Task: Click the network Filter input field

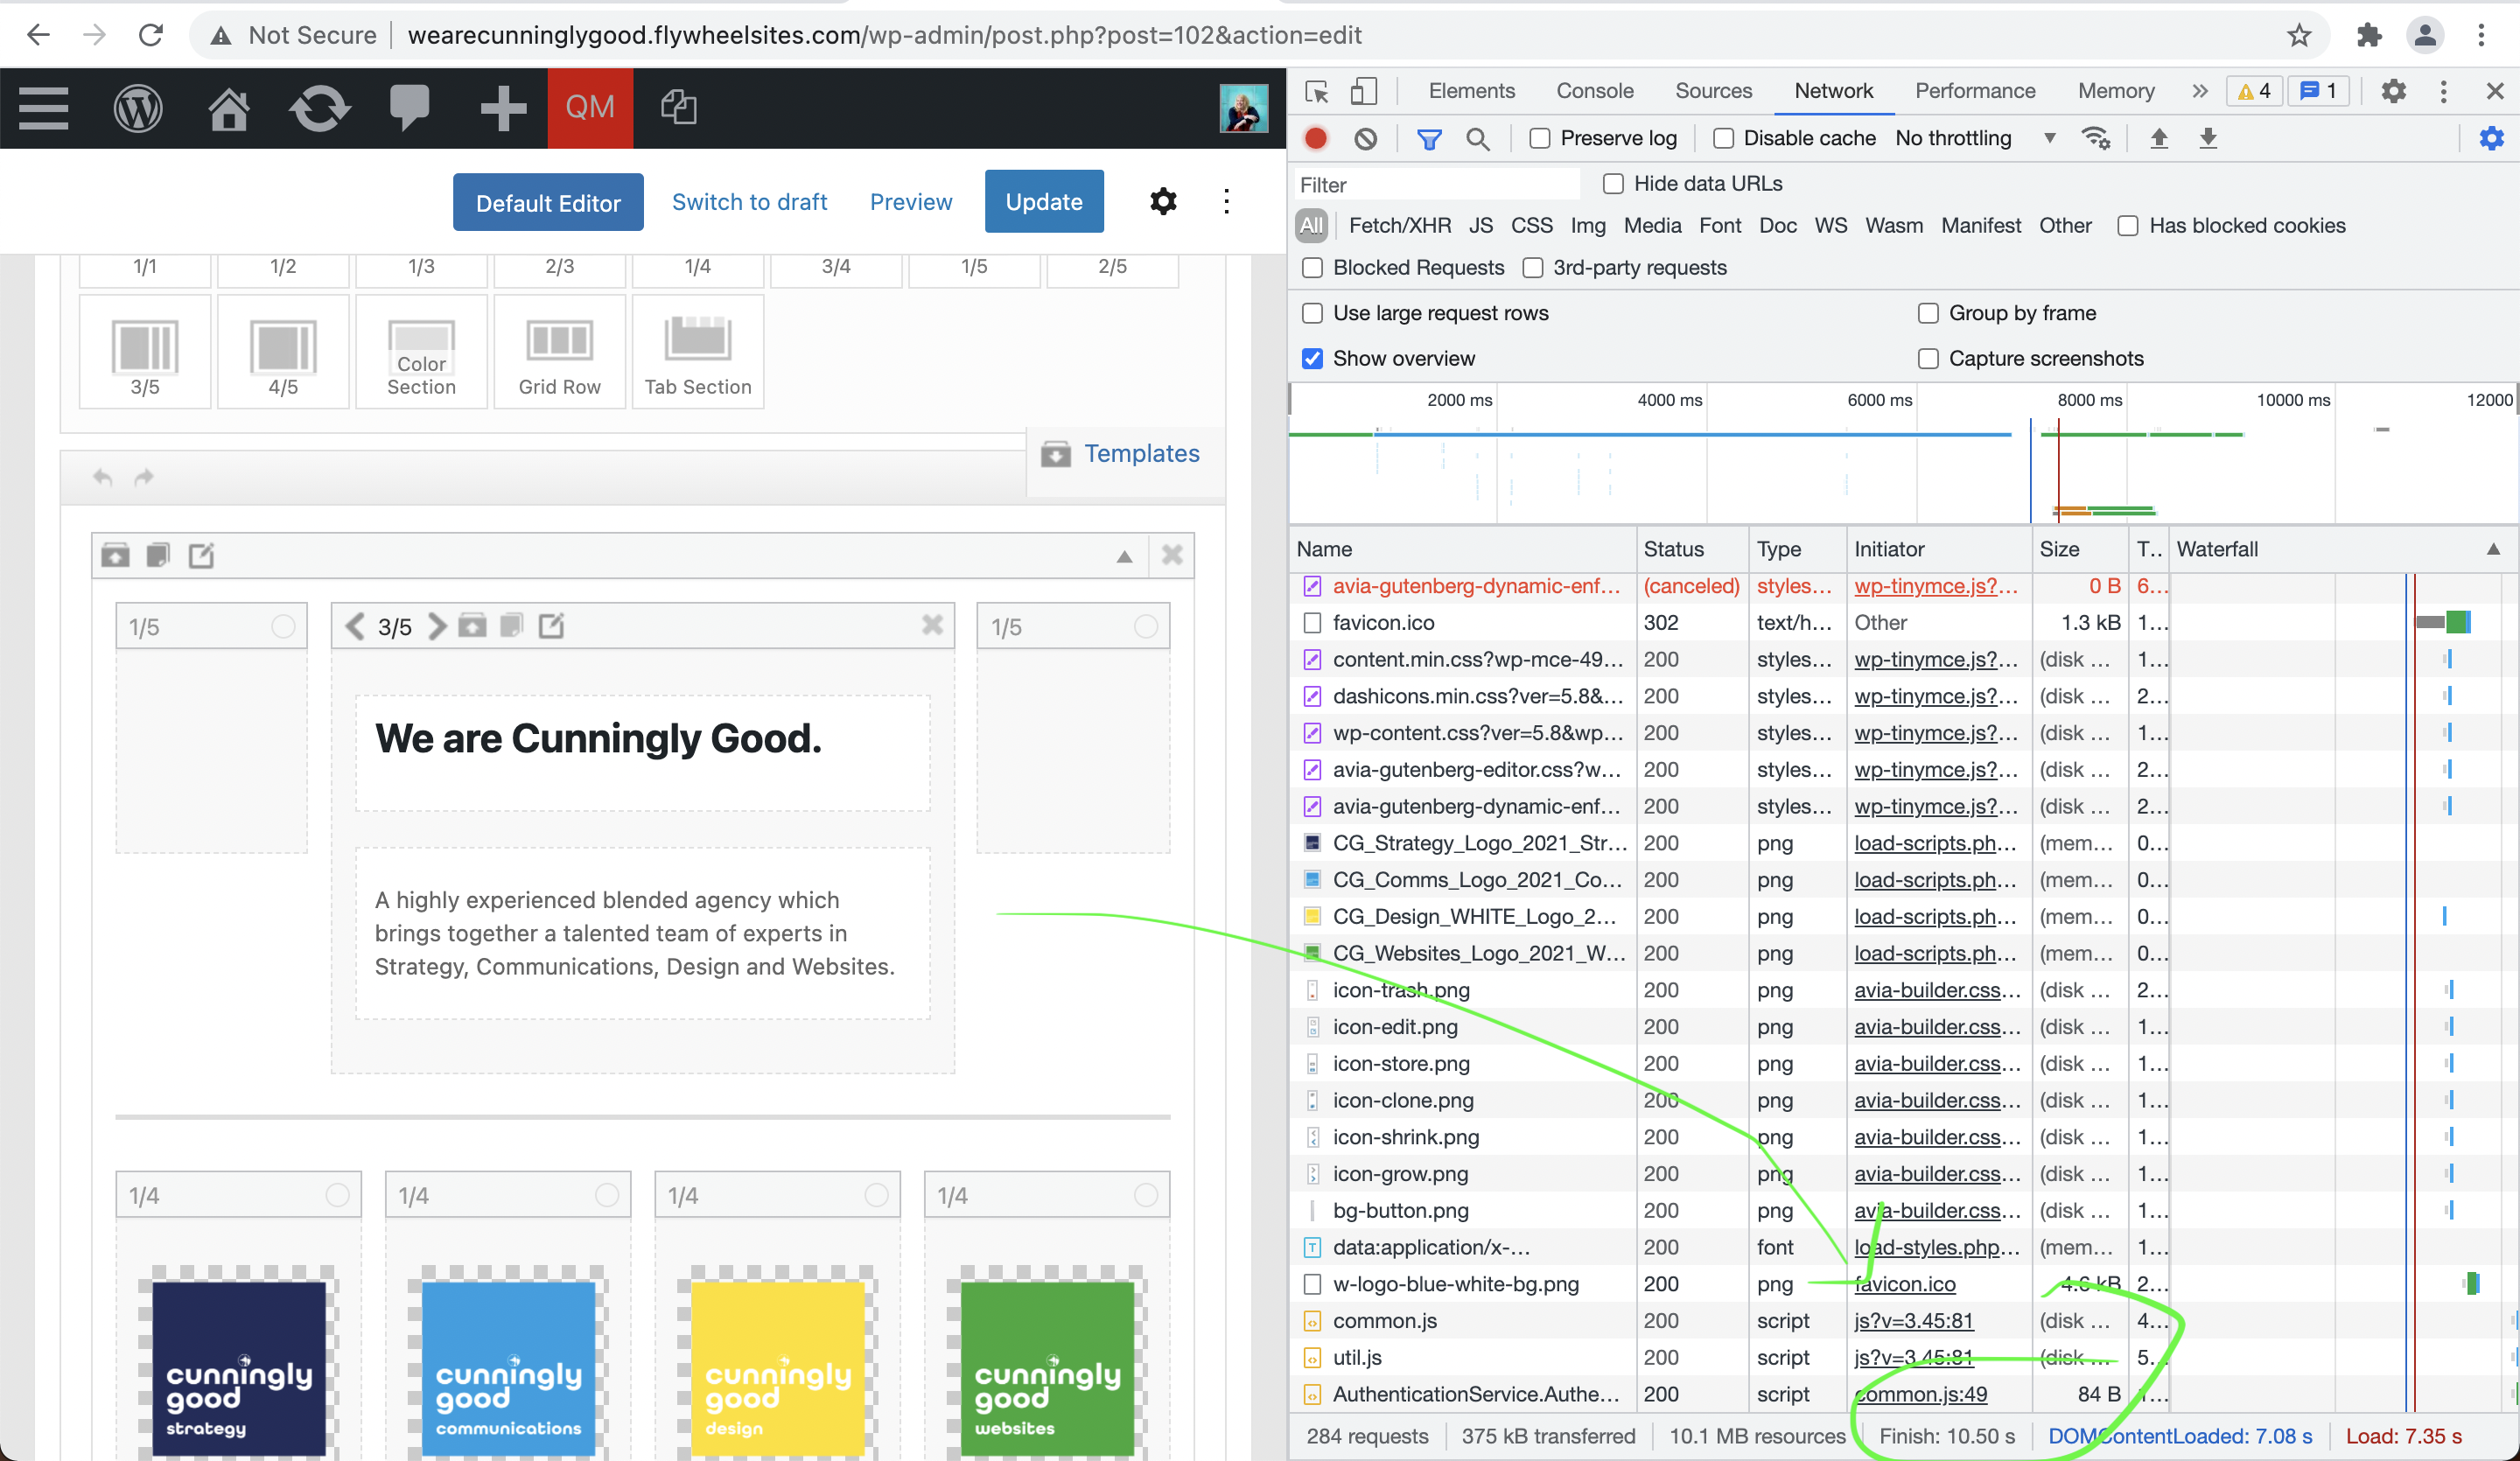Action: point(1436,184)
